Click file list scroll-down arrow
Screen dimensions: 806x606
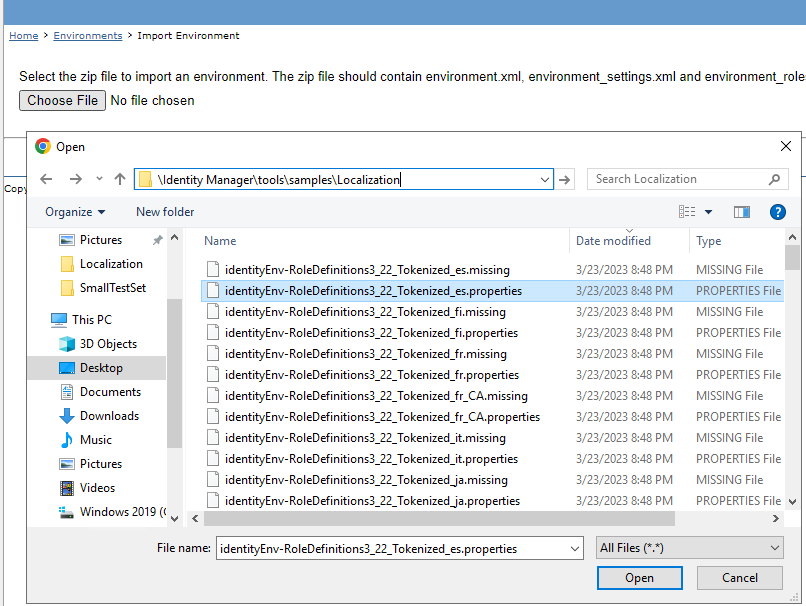(x=792, y=502)
